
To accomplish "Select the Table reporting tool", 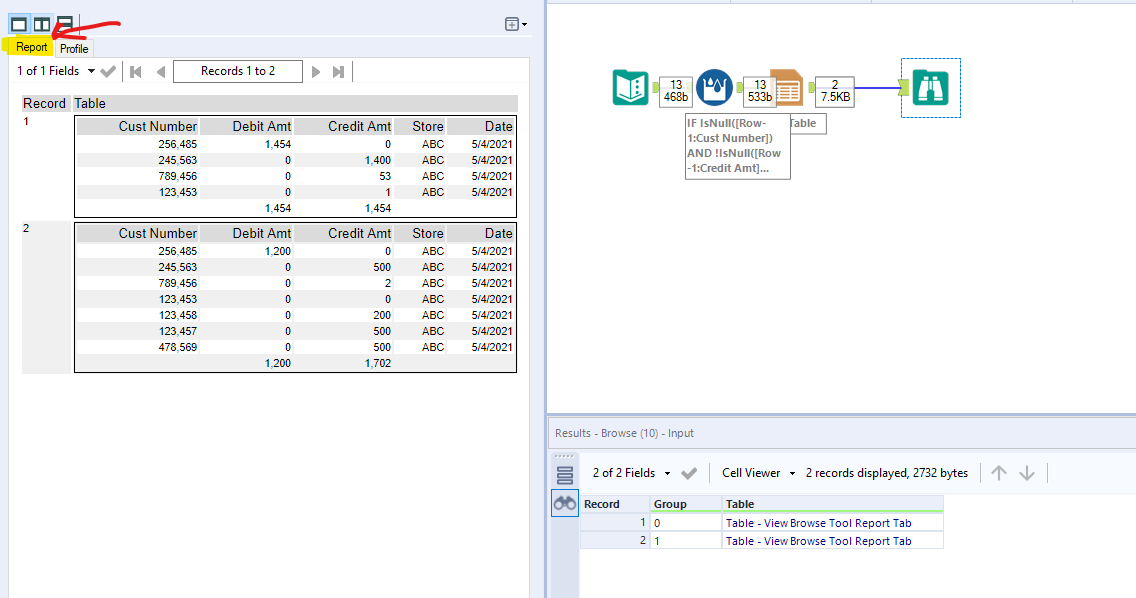I will pos(785,88).
